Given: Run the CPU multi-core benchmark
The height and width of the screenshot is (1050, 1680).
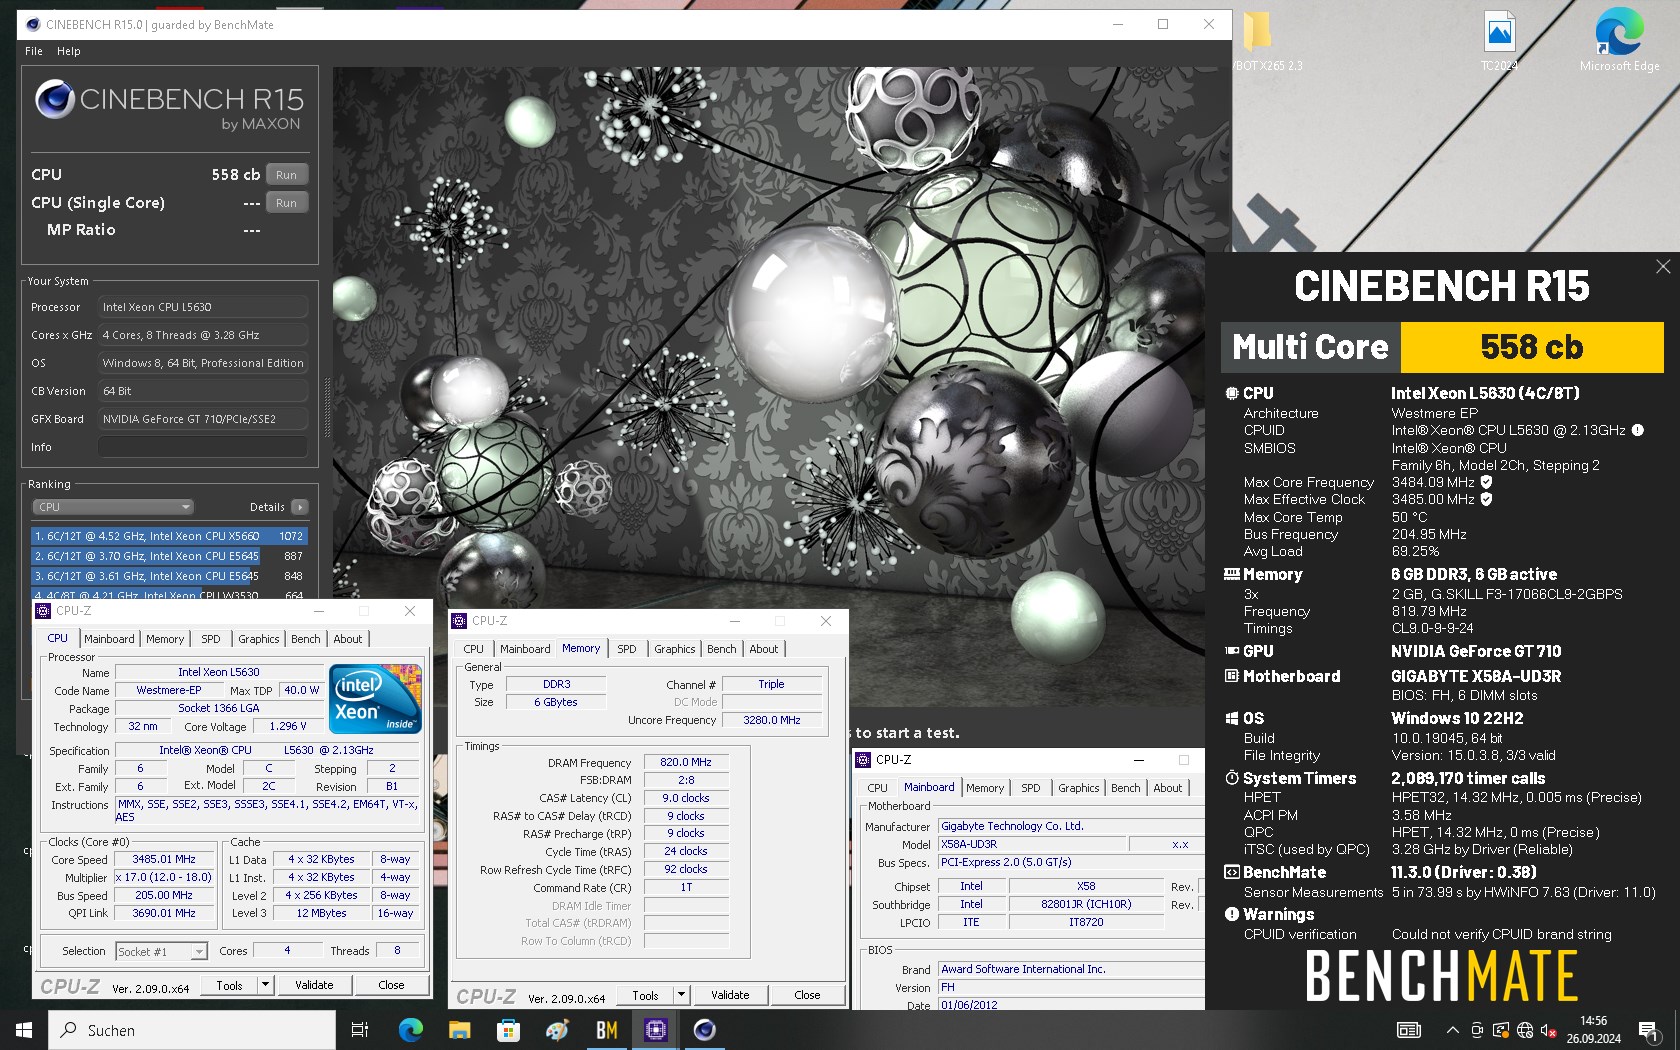Looking at the screenshot, I should coord(287,175).
